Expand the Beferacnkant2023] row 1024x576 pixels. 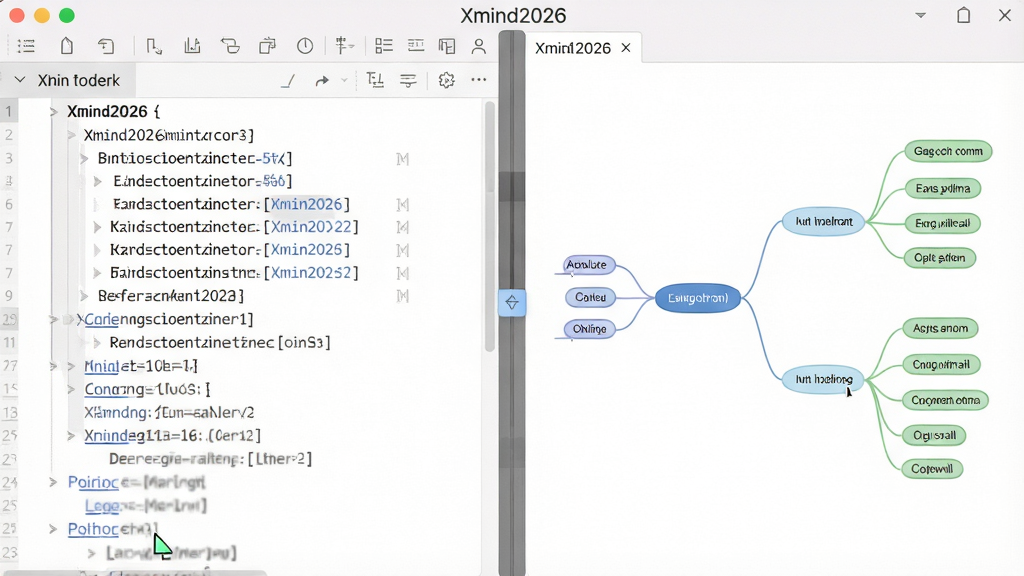click(84, 296)
